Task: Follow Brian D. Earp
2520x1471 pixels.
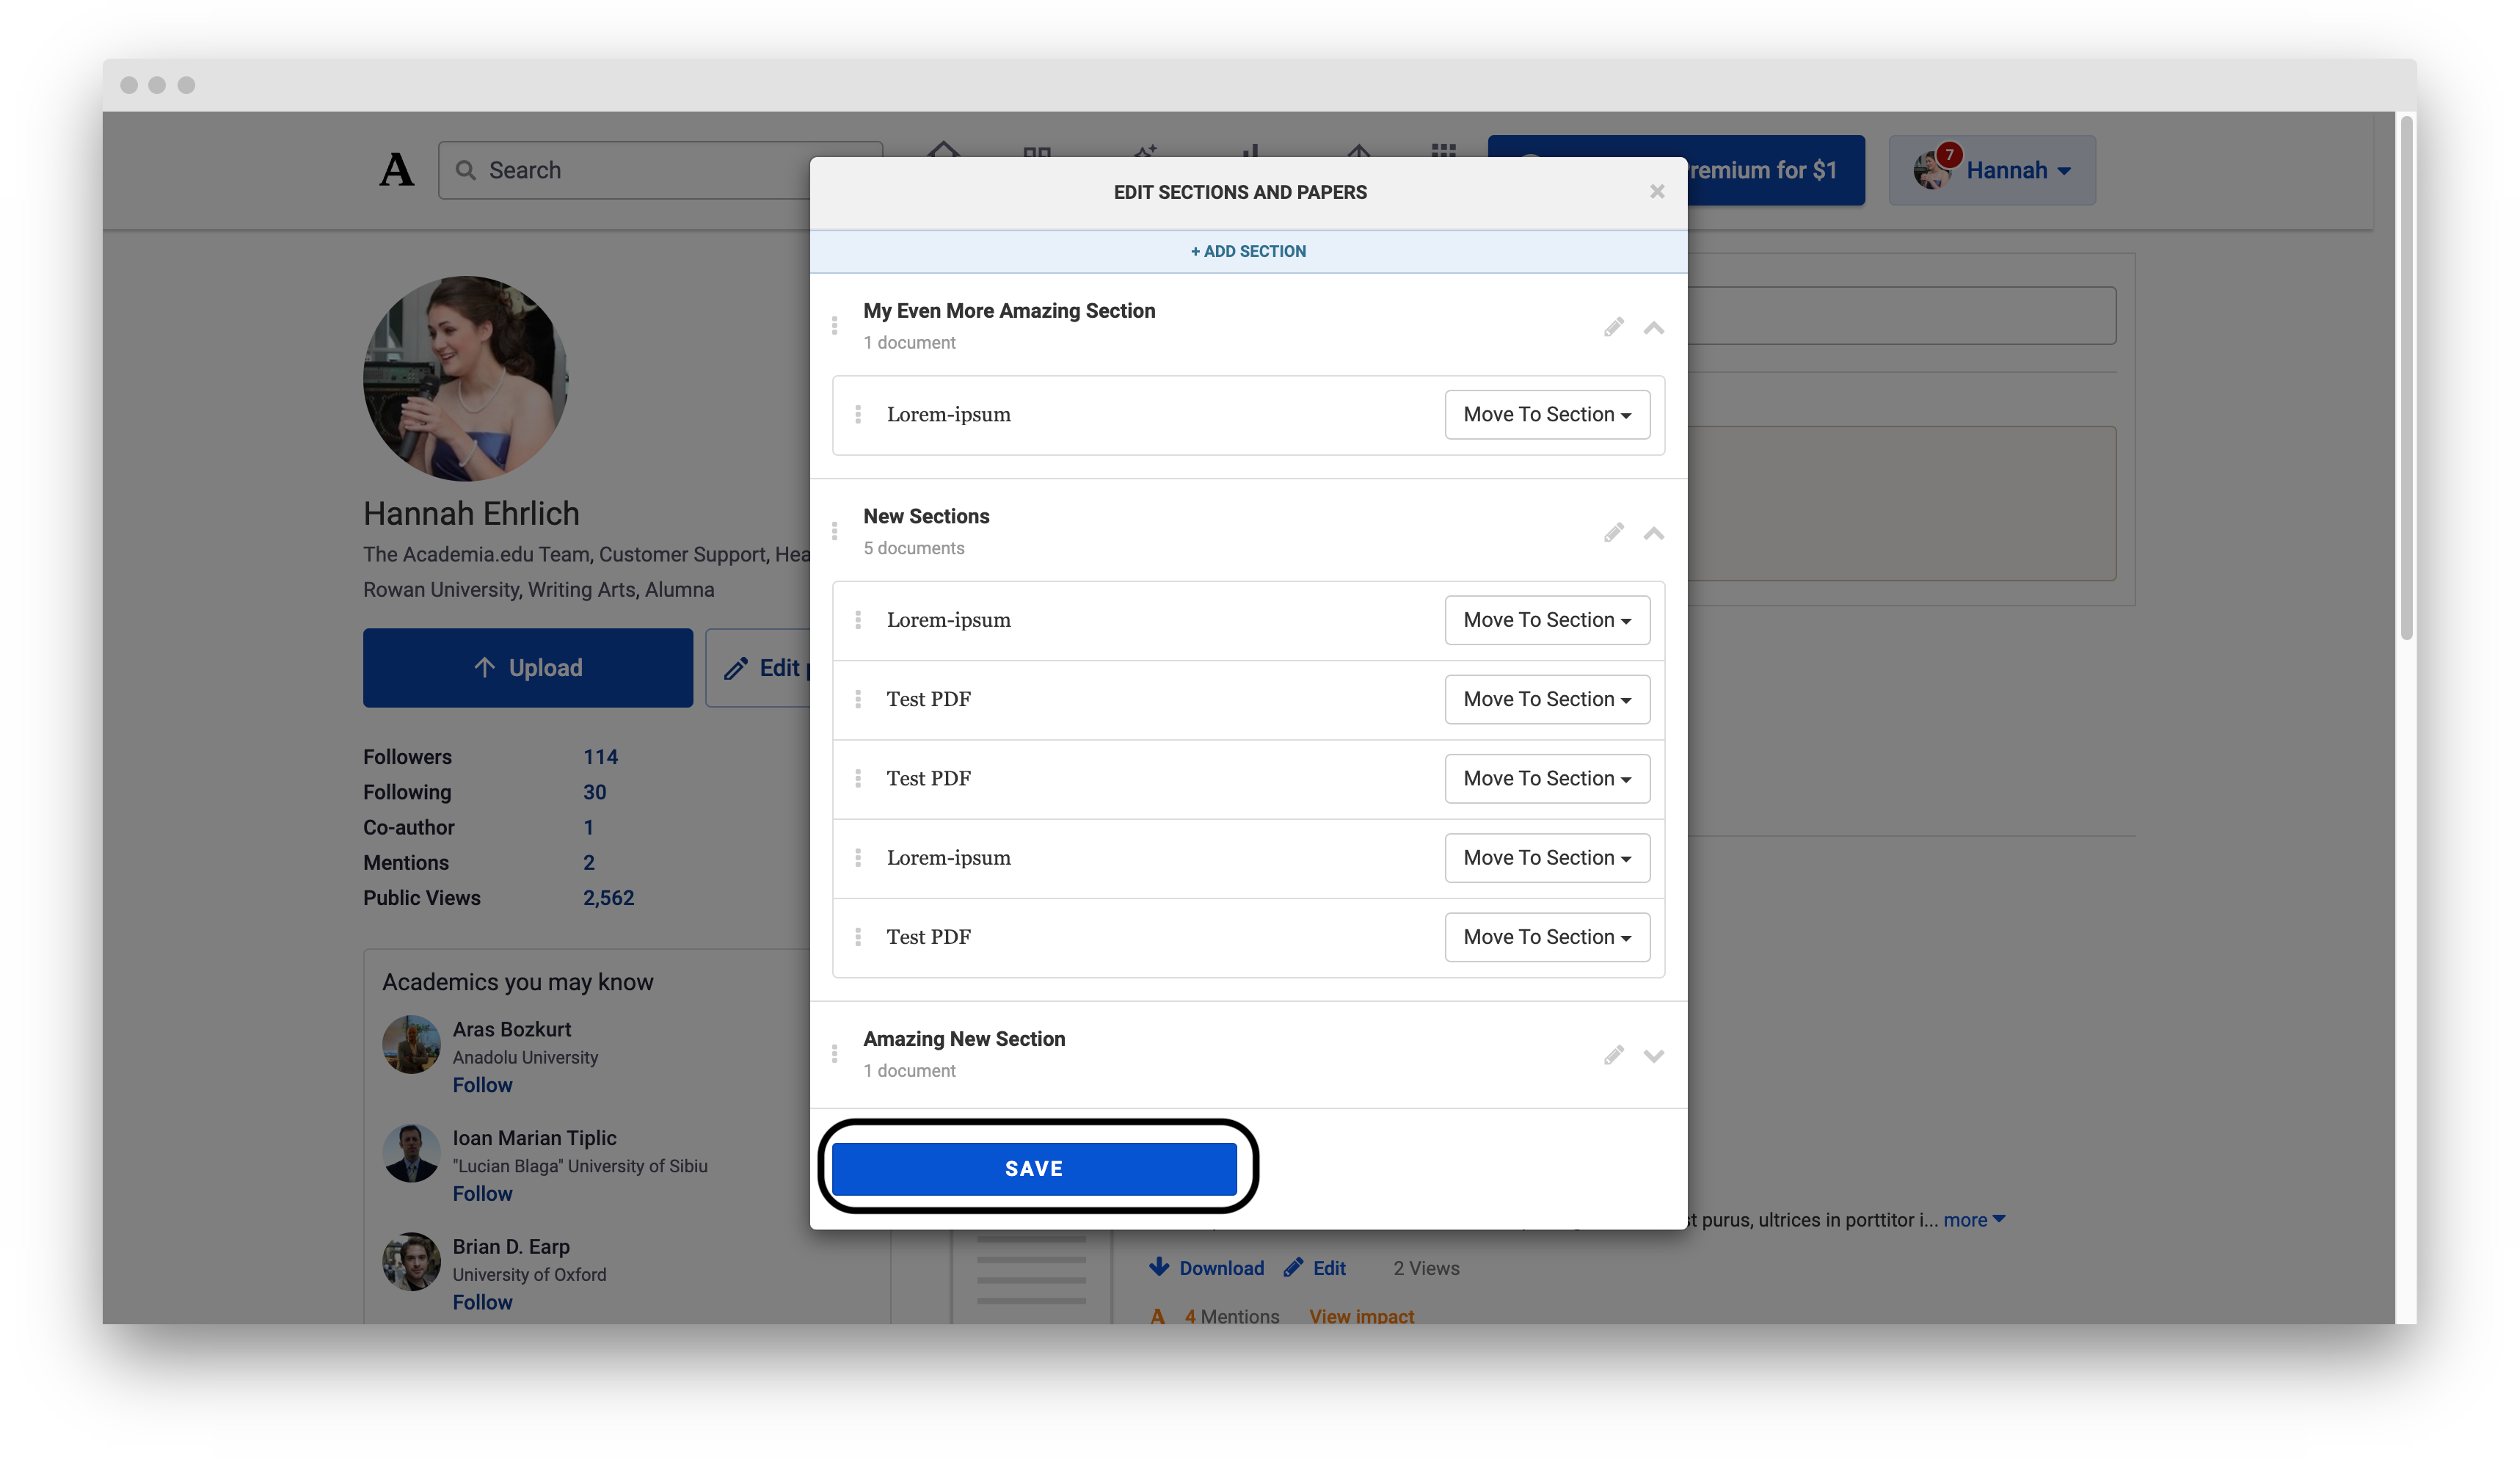Action: pos(482,1302)
